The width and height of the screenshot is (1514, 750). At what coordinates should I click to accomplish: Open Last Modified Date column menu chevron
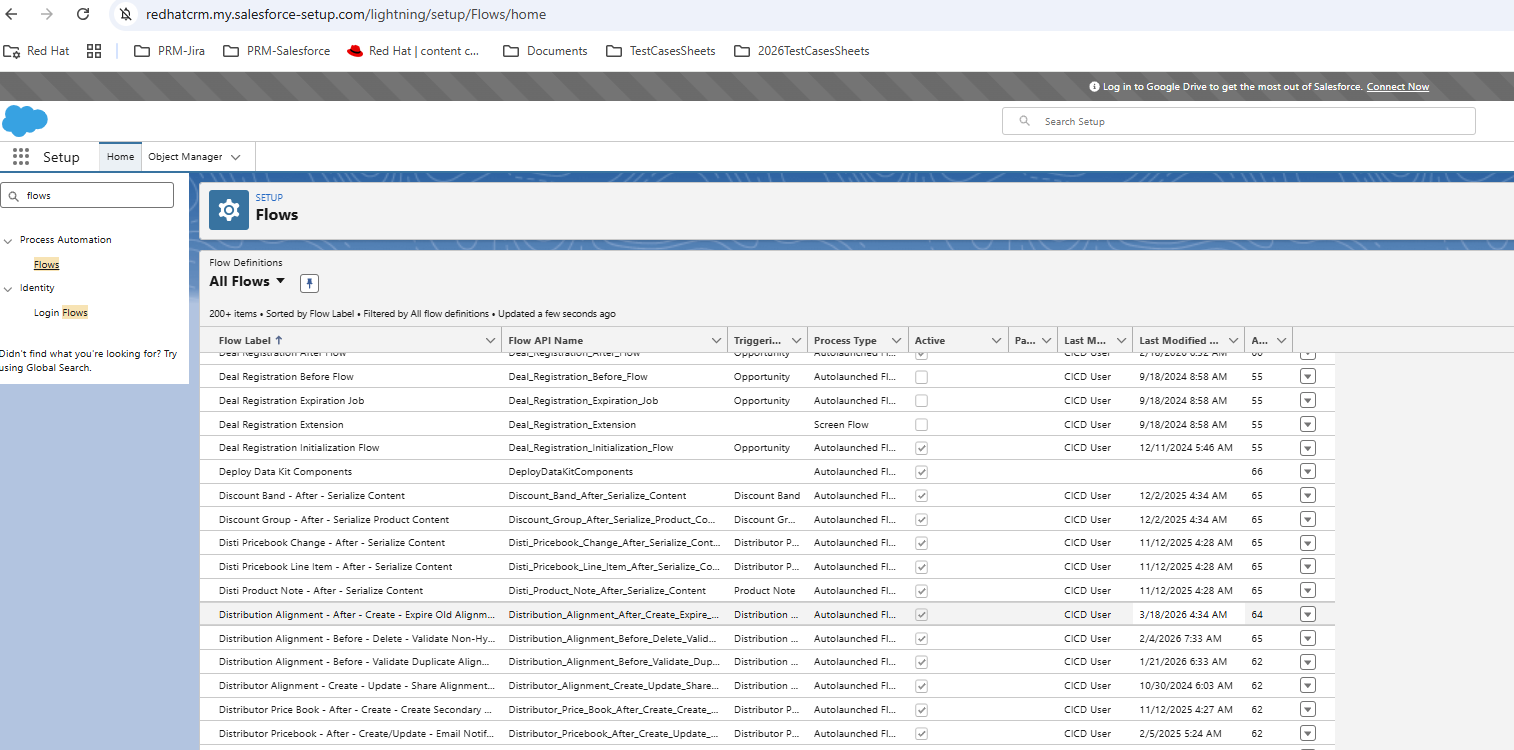click(x=1233, y=340)
